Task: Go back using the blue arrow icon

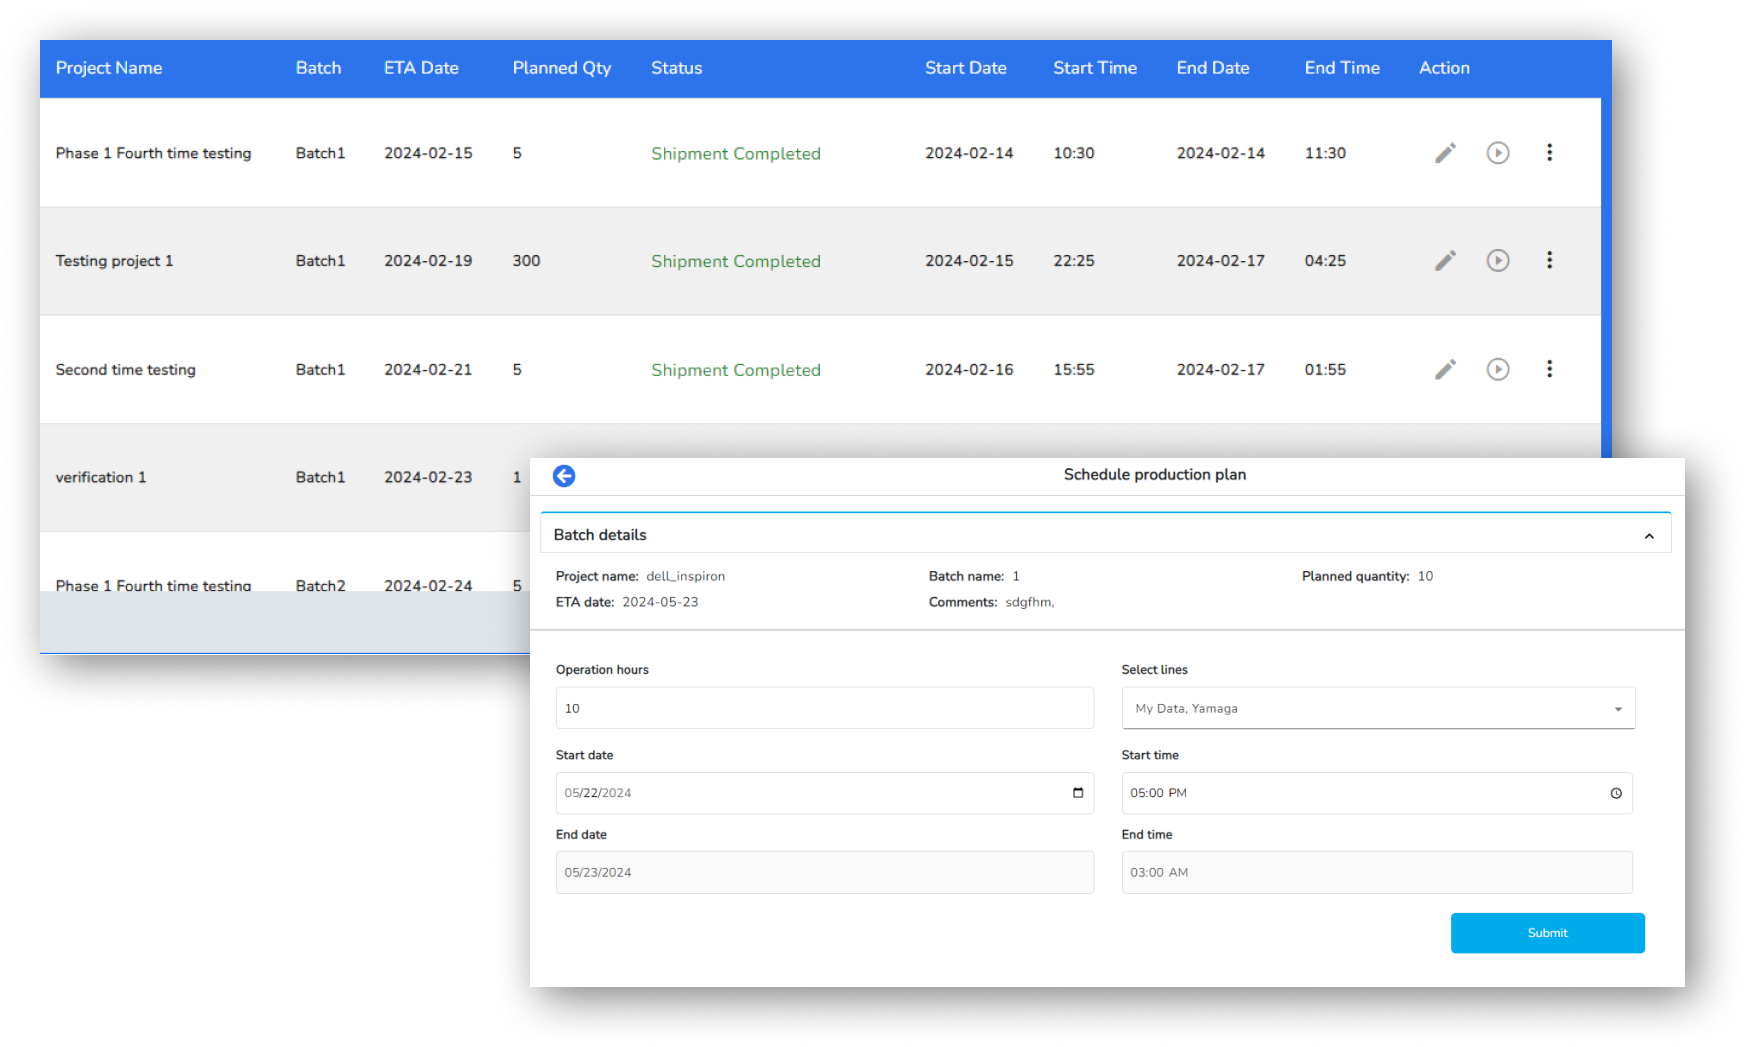Action: pos(564,476)
